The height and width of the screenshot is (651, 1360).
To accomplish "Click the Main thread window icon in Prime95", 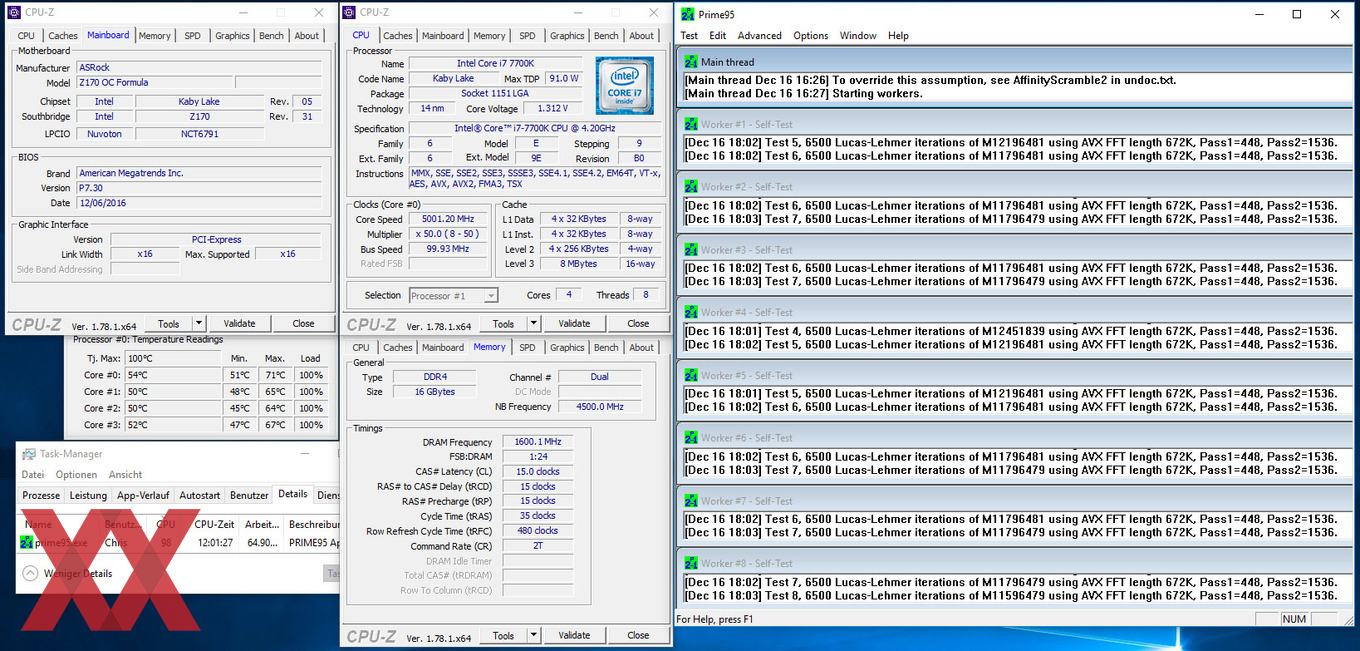I will pyautogui.click(x=691, y=62).
